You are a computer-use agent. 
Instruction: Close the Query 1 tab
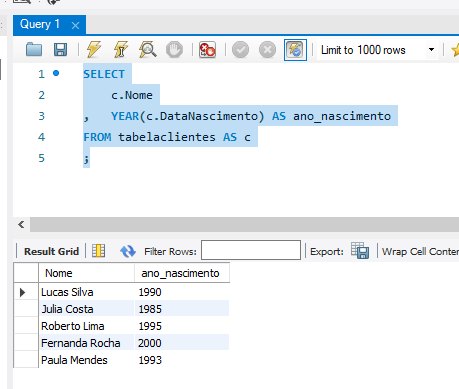pos(76,25)
